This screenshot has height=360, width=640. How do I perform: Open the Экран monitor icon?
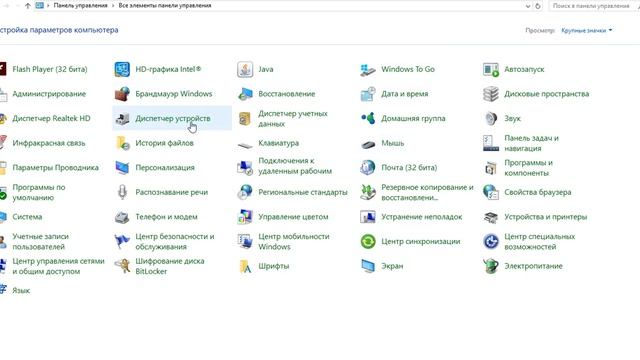point(368,266)
